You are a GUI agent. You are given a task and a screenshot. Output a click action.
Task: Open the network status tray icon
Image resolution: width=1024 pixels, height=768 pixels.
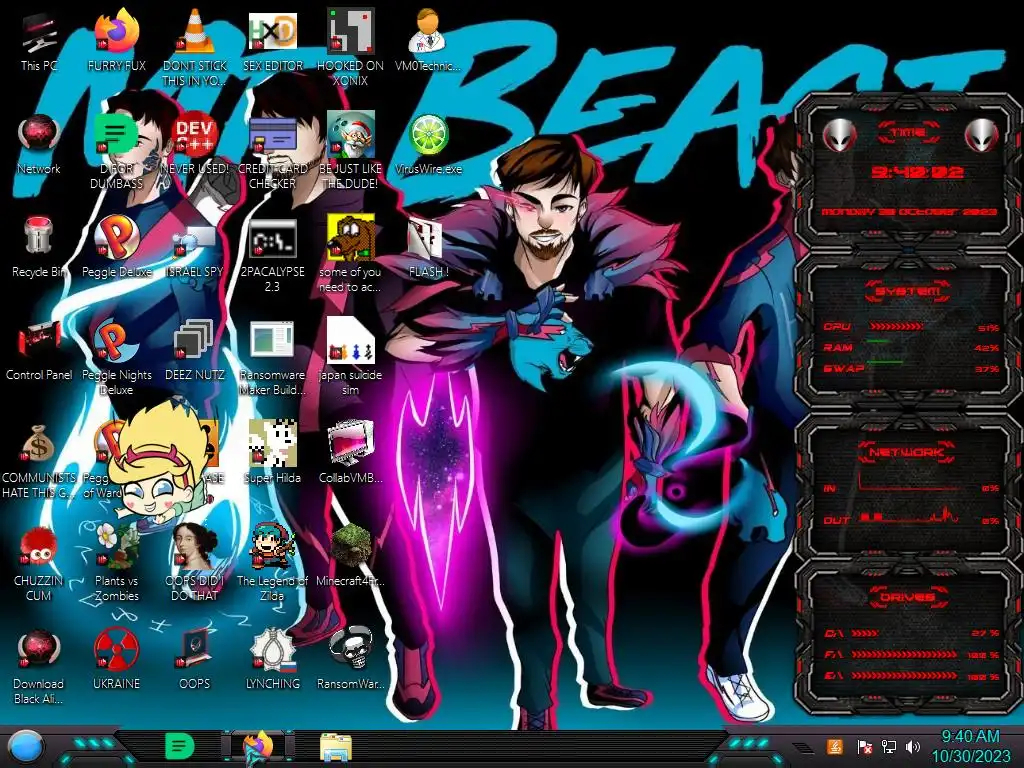click(x=888, y=746)
